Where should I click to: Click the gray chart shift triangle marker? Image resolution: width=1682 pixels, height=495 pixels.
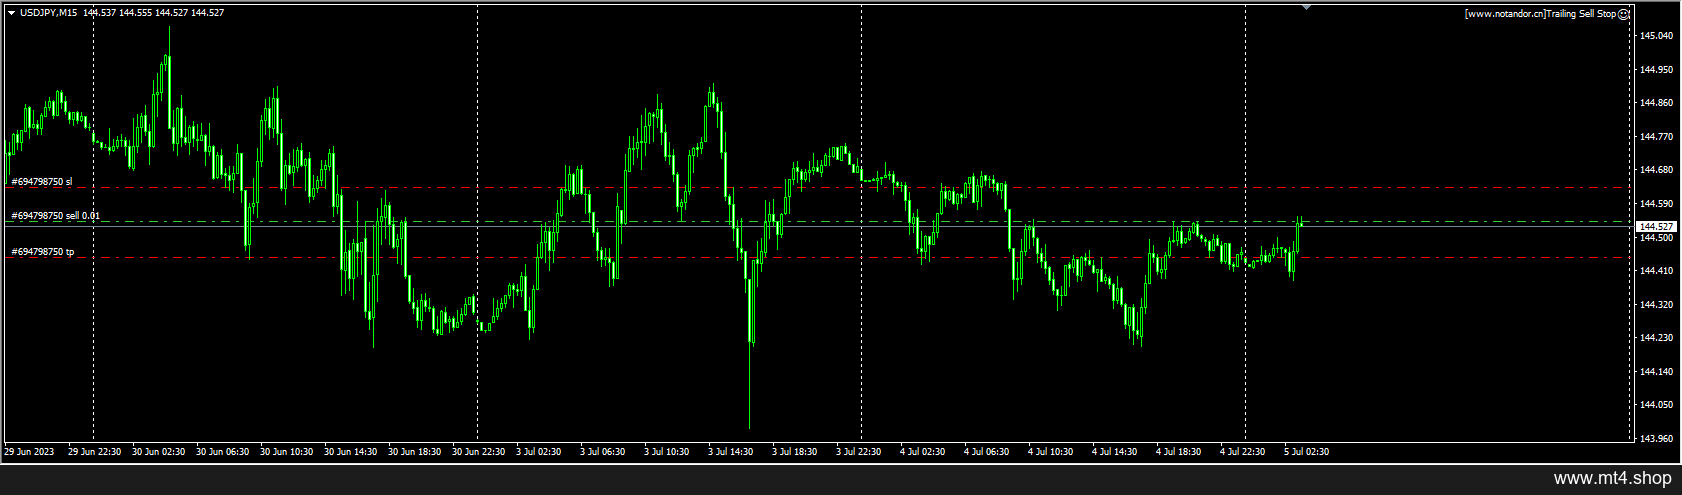[1306, 7]
